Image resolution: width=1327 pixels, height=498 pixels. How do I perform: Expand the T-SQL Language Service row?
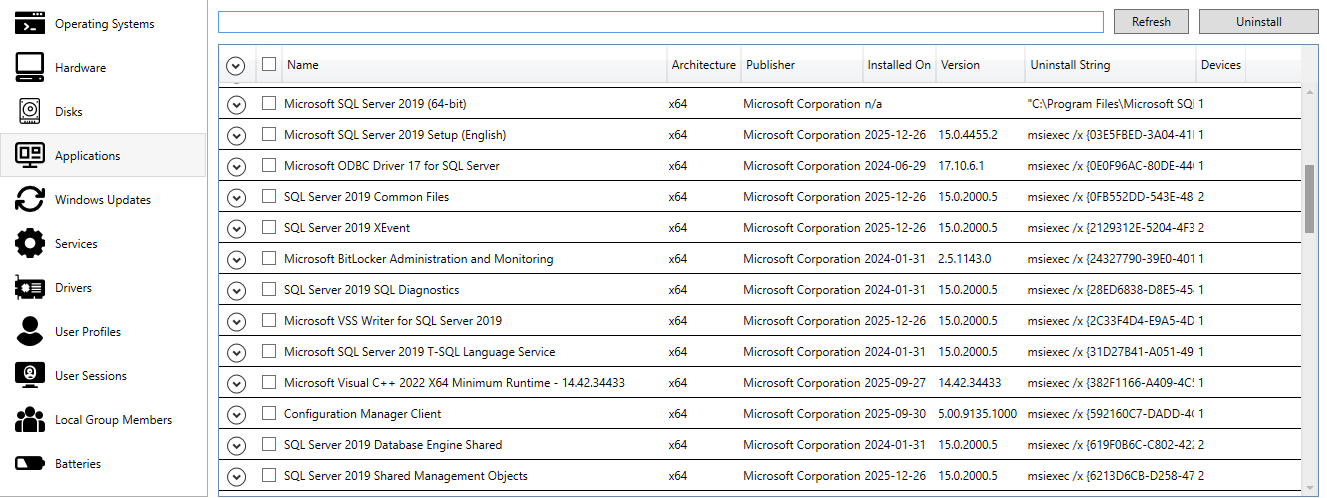(236, 353)
